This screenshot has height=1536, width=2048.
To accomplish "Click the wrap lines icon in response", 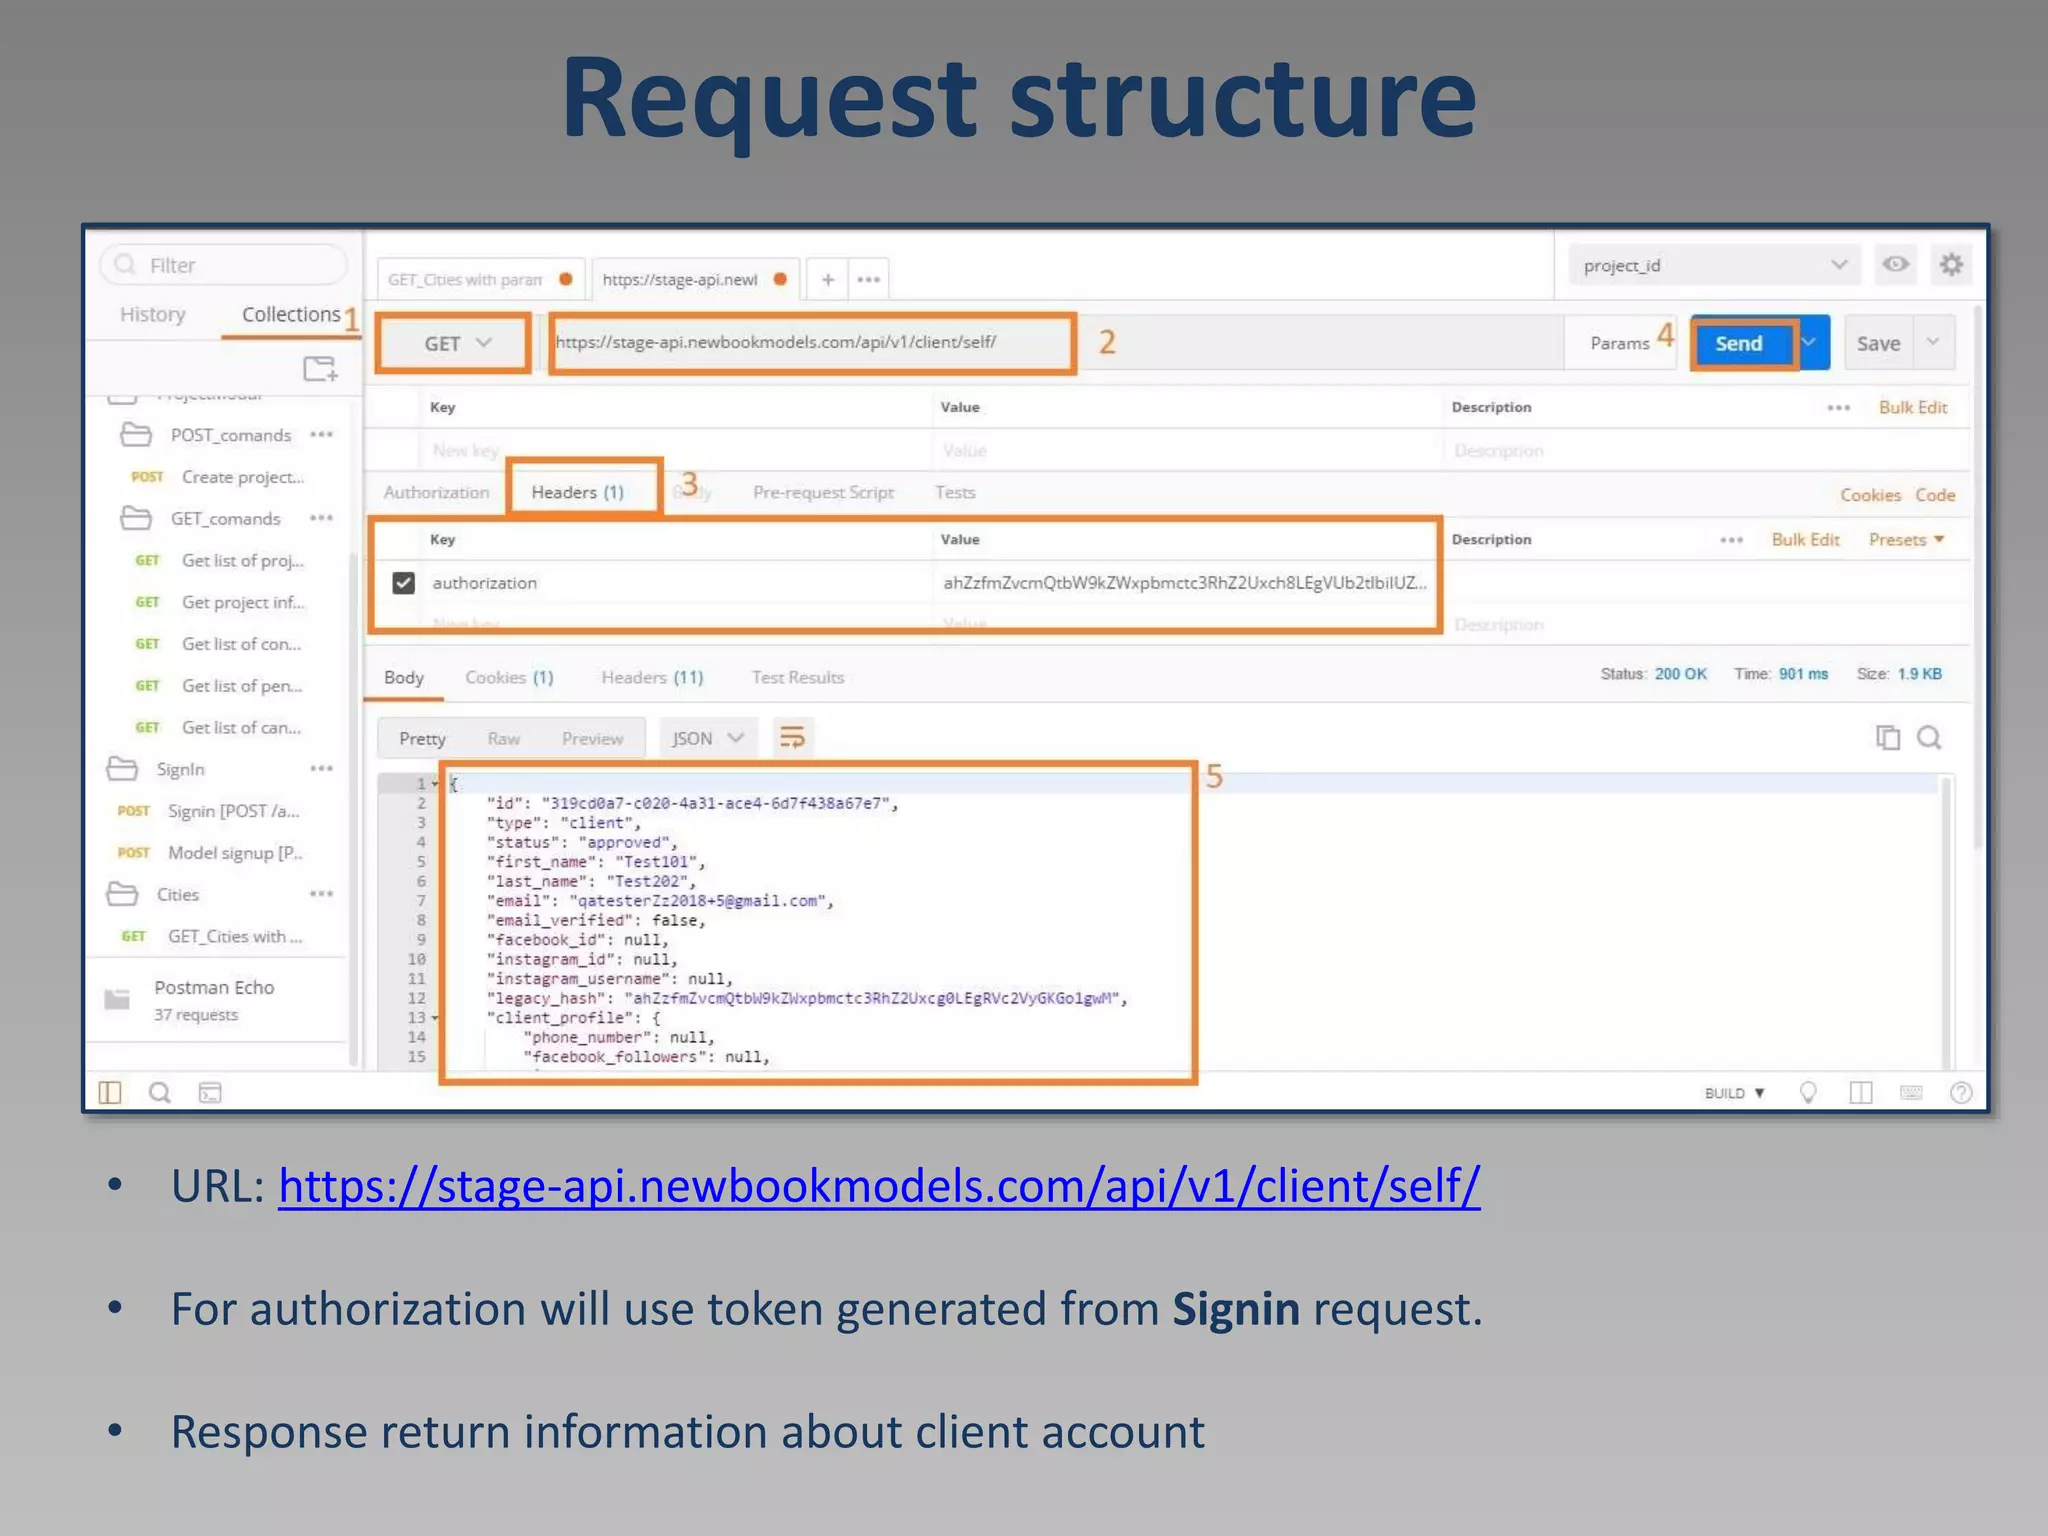I will click(x=792, y=738).
